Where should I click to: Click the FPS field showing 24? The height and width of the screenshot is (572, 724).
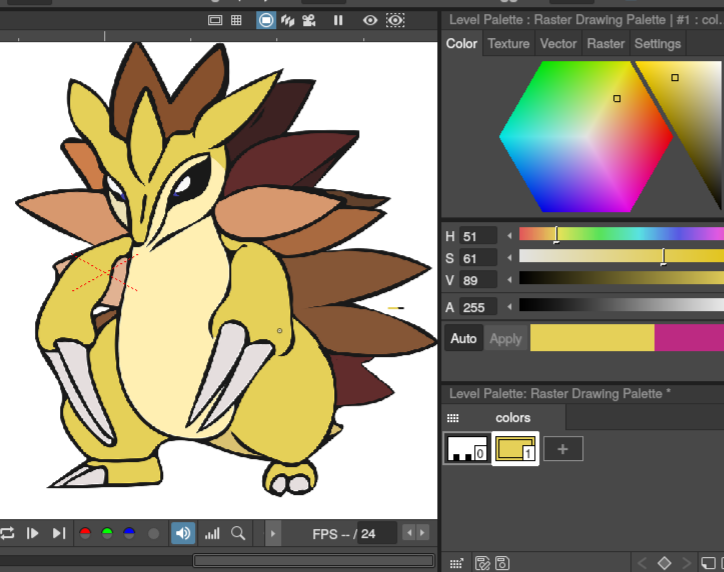pyautogui.click(x=378, y=534)
